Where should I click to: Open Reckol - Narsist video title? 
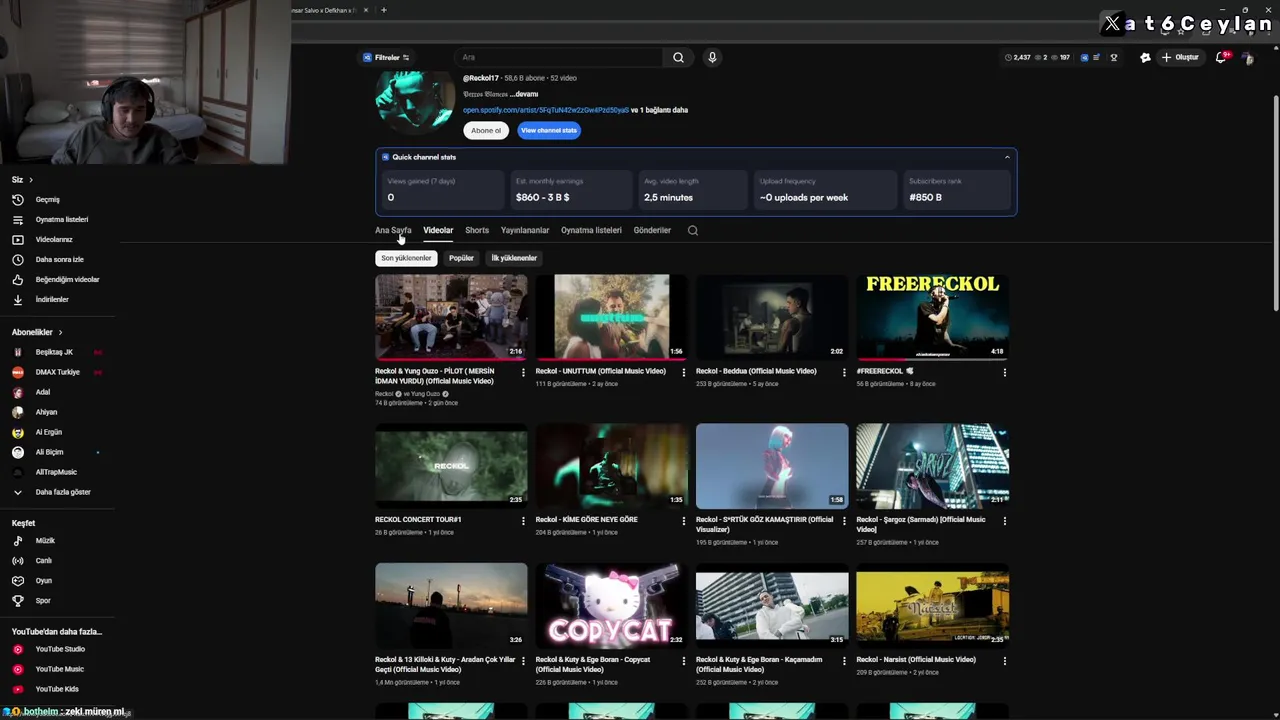tap(916, 660)
